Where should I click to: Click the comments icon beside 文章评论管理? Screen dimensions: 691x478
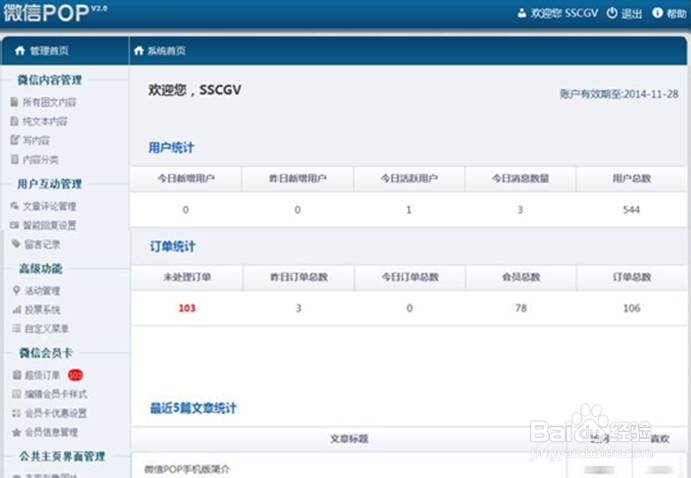[15, 206]
